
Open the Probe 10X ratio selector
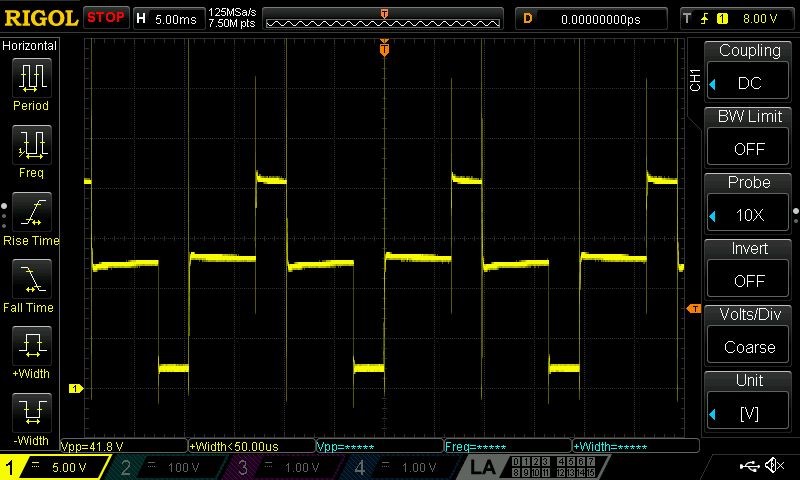click(748, 215)
